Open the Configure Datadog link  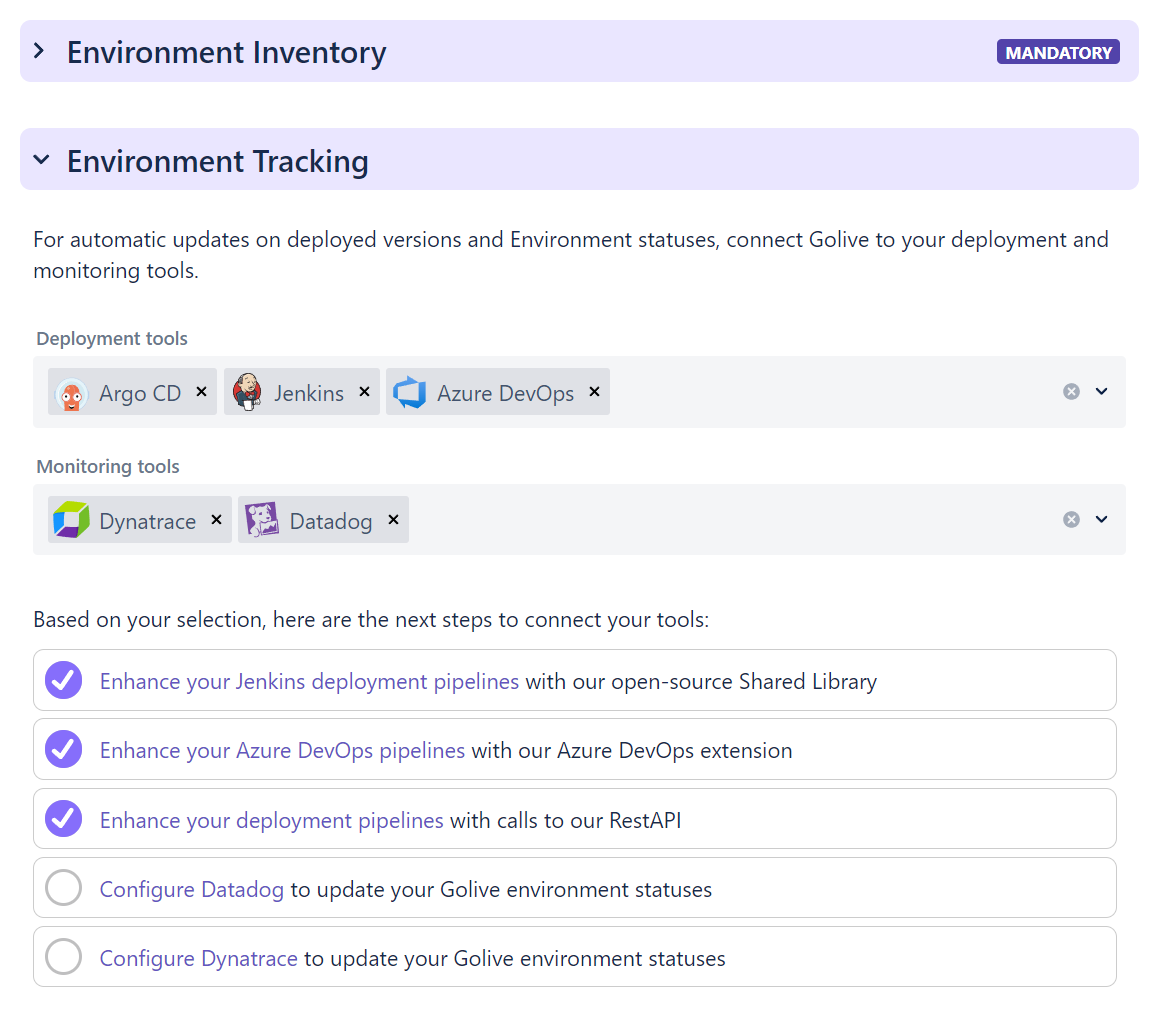point(192,889)
